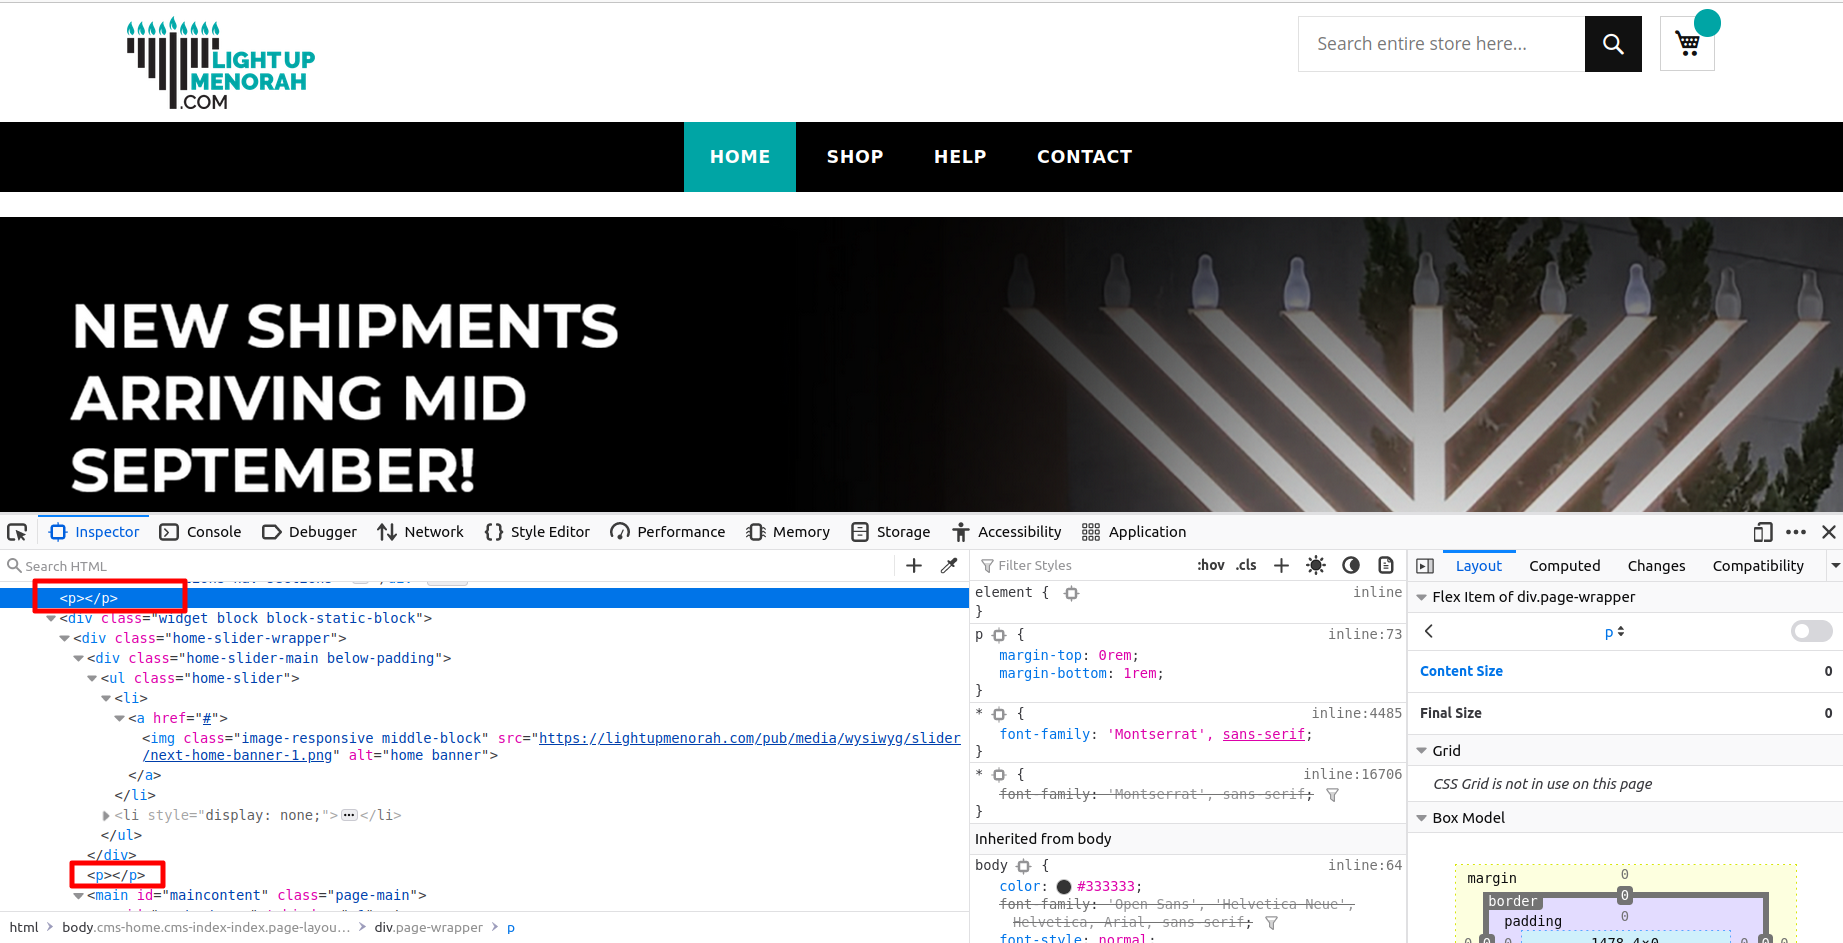Click the Search HTML input field
Screen dimensions: 1843x943
click(450, 566)
